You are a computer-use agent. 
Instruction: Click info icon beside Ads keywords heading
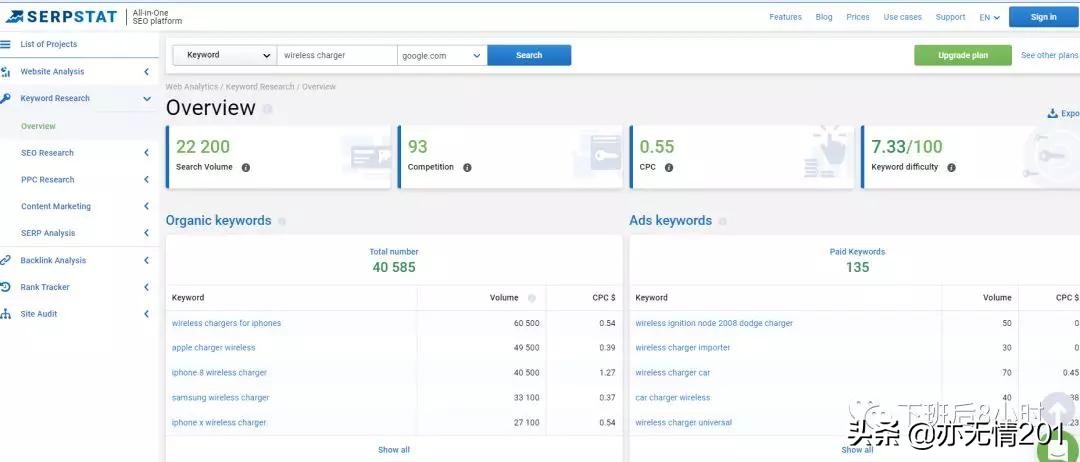[x=723, y=222]
